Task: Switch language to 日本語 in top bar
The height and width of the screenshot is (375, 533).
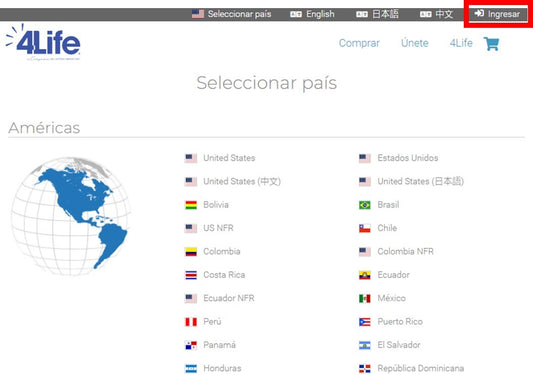Action: (377, 14)
